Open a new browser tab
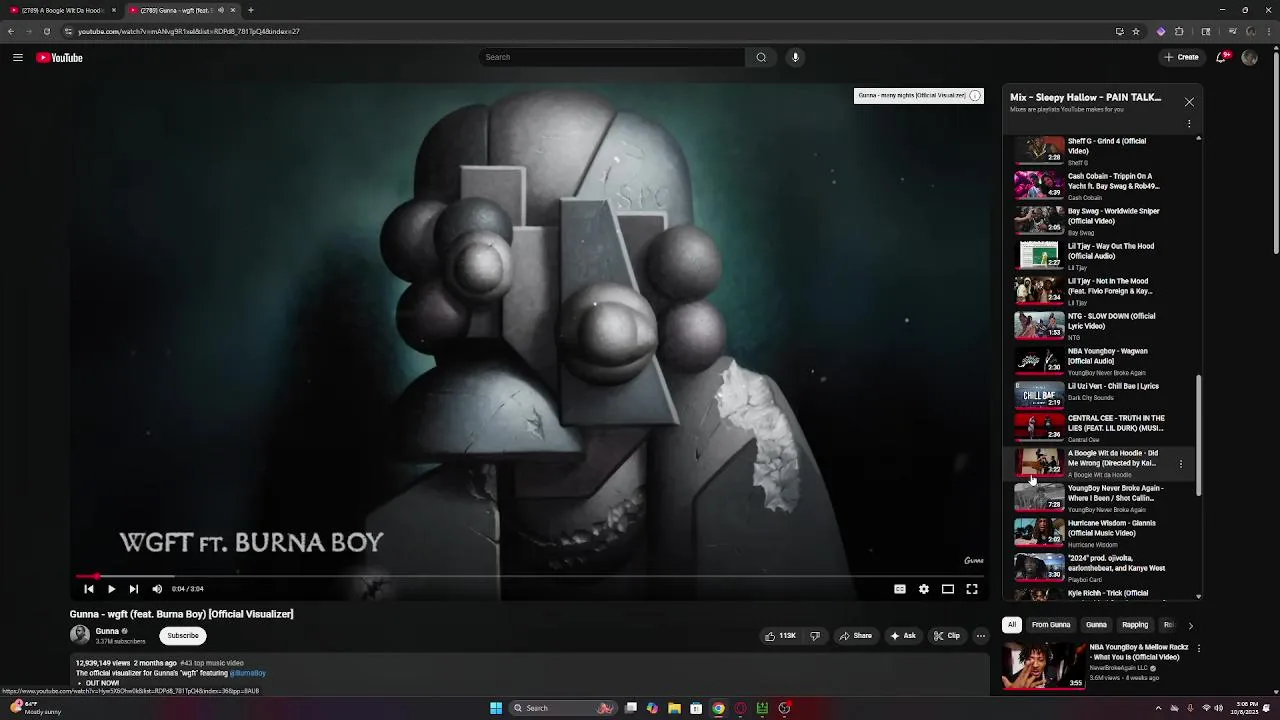Viewport: 1280px width, 720px height. pyautogui.click(x=251, y=10)
